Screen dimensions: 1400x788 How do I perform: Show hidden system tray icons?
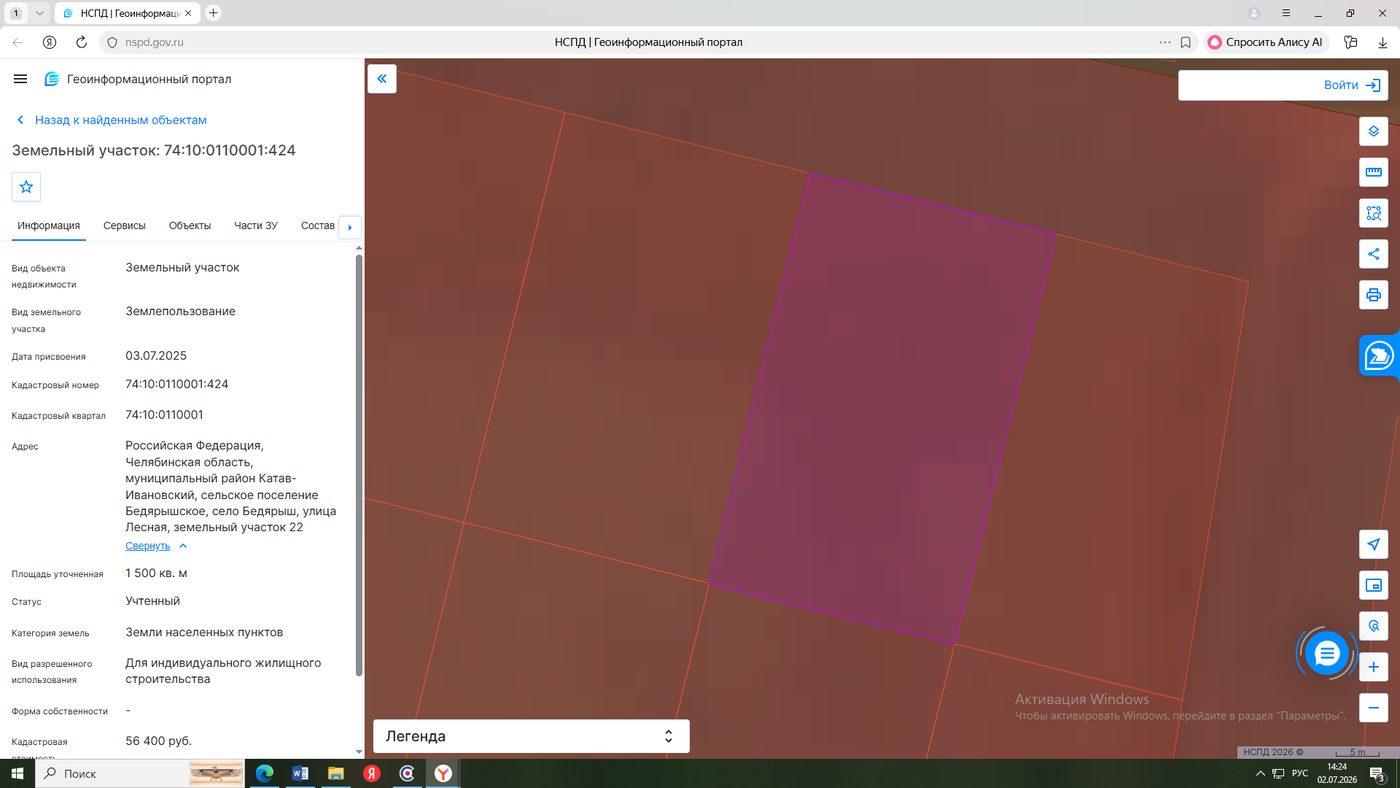[x=1260, y=774]
